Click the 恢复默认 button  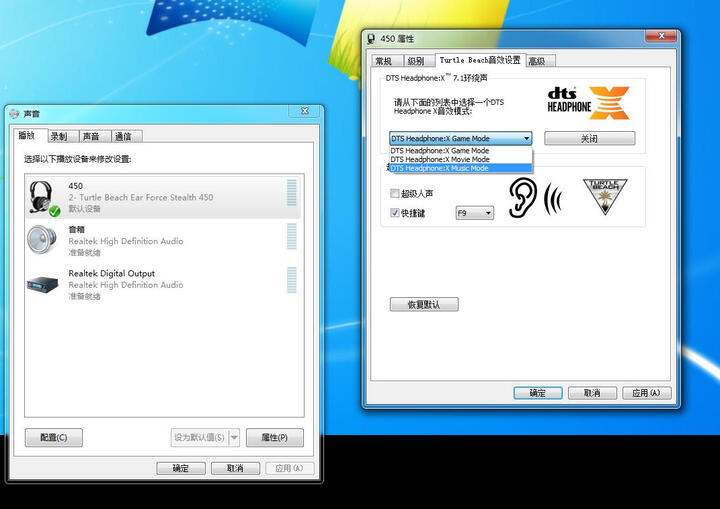click(x=424, y=304)
